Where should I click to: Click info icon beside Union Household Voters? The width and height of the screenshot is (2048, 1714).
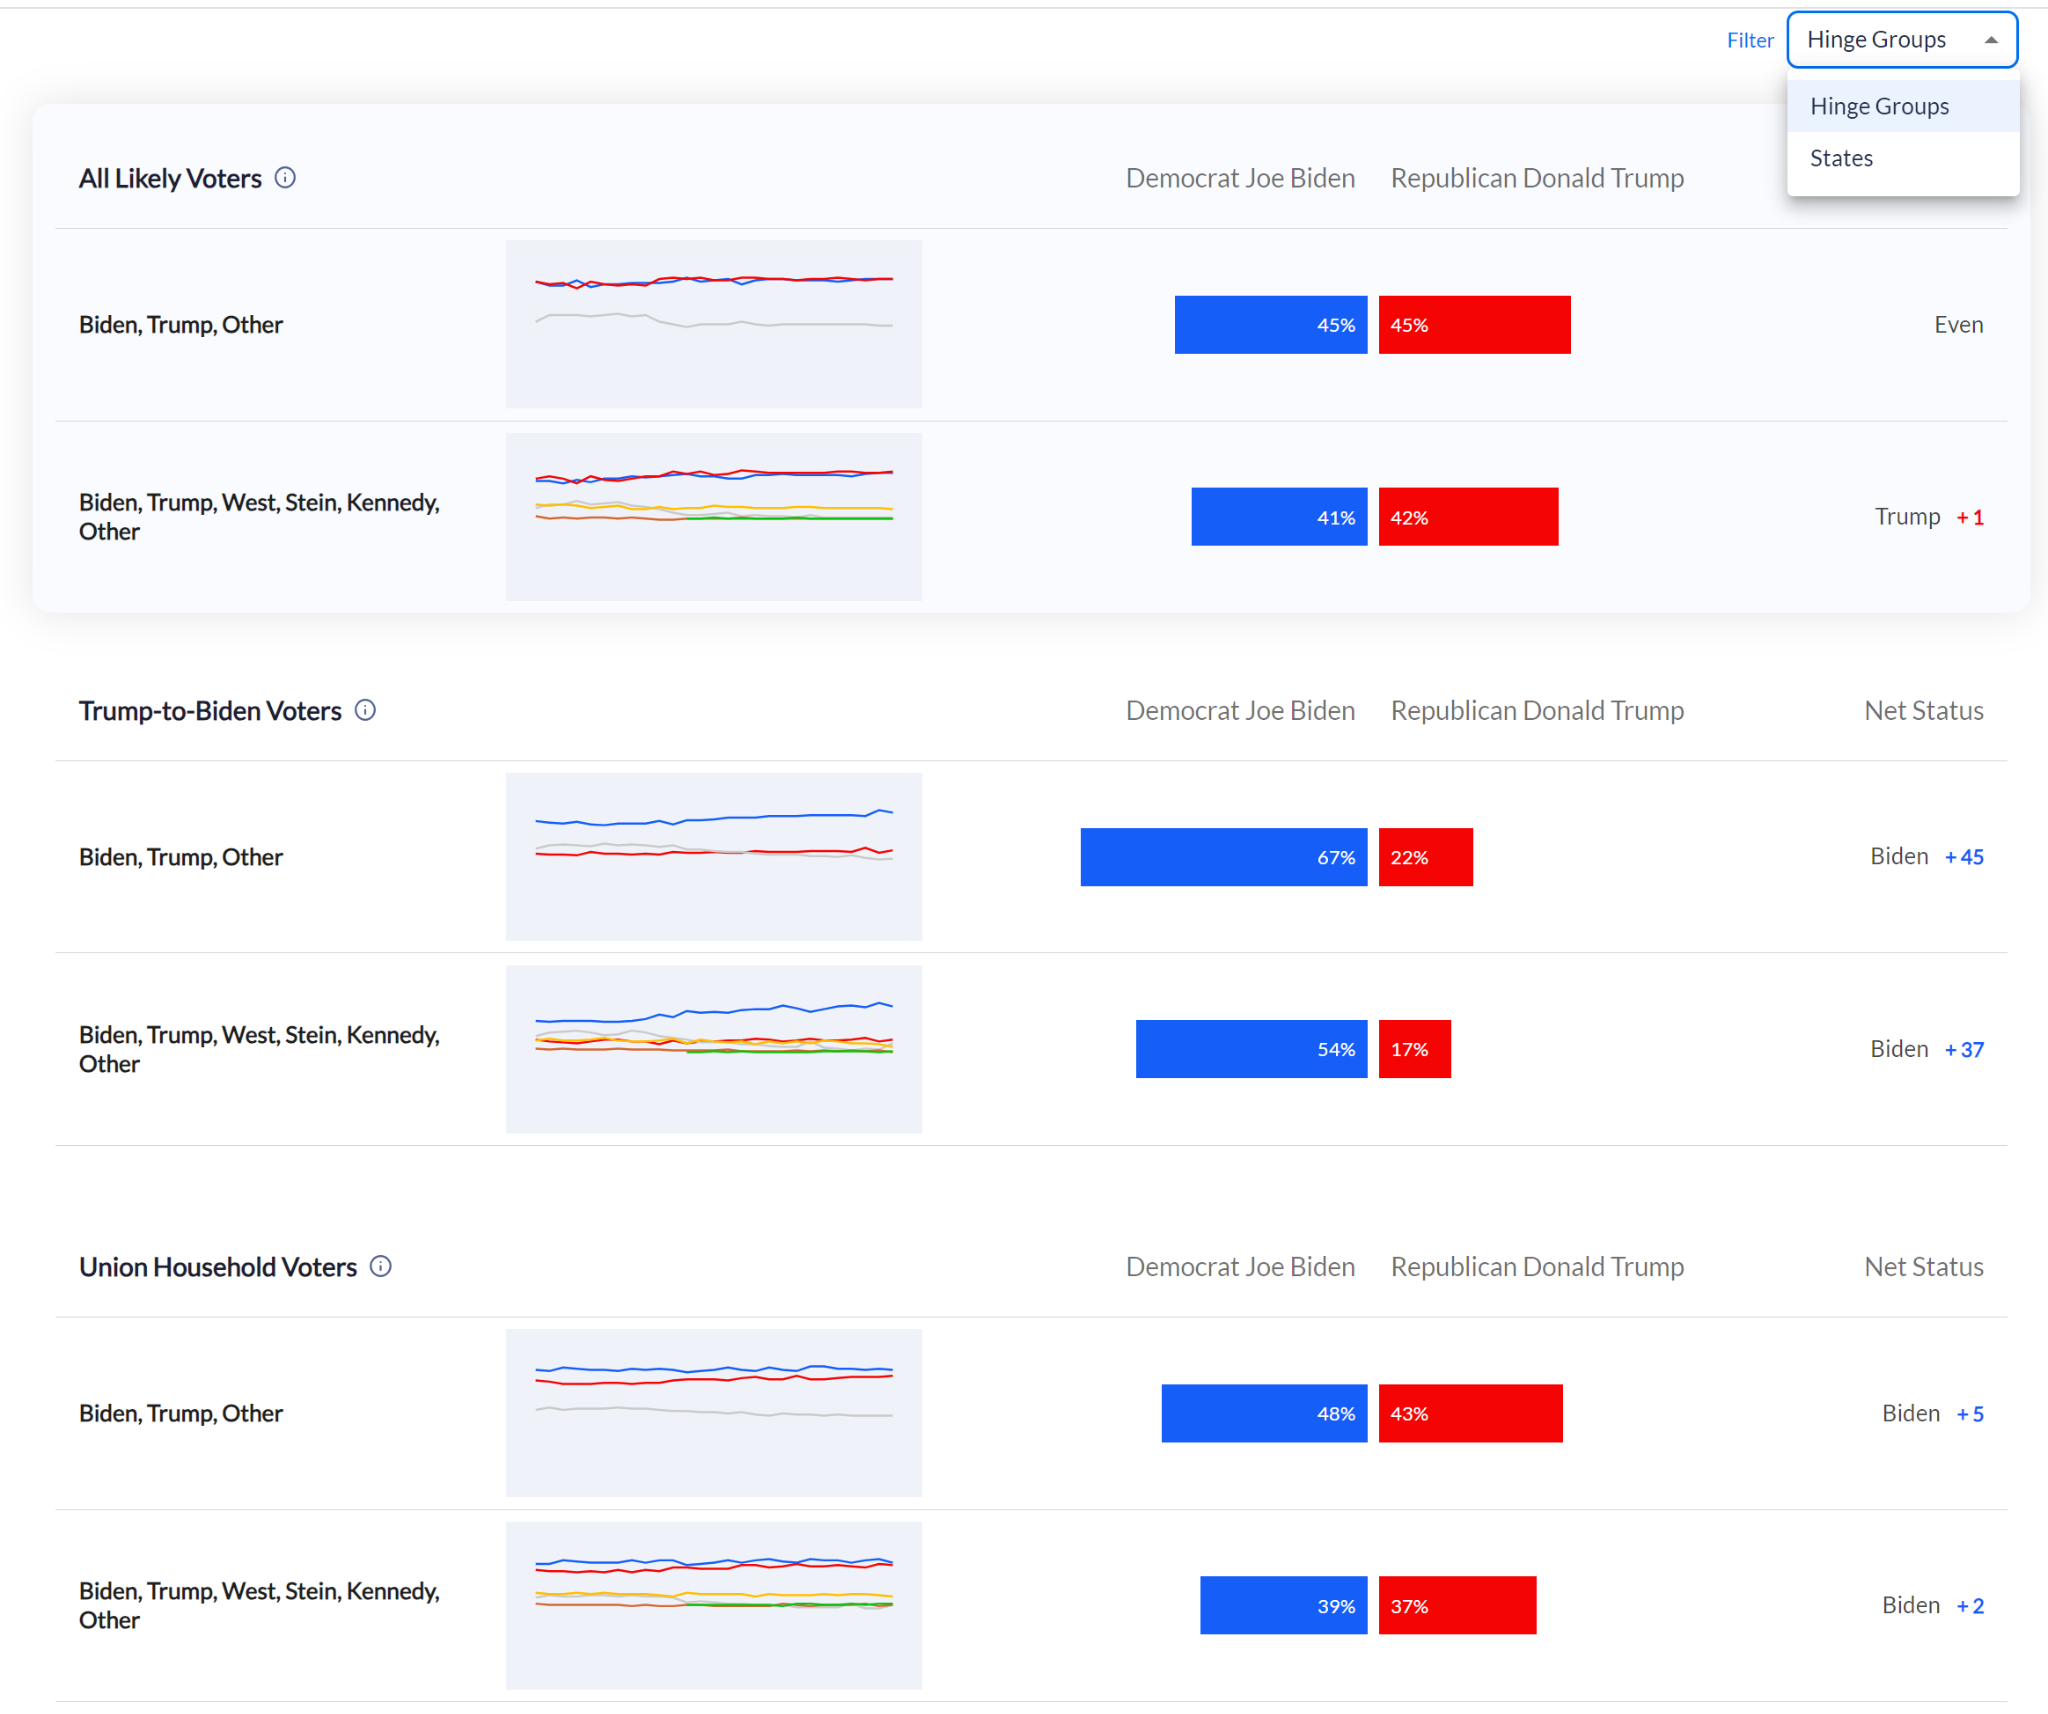point(381,1266)
